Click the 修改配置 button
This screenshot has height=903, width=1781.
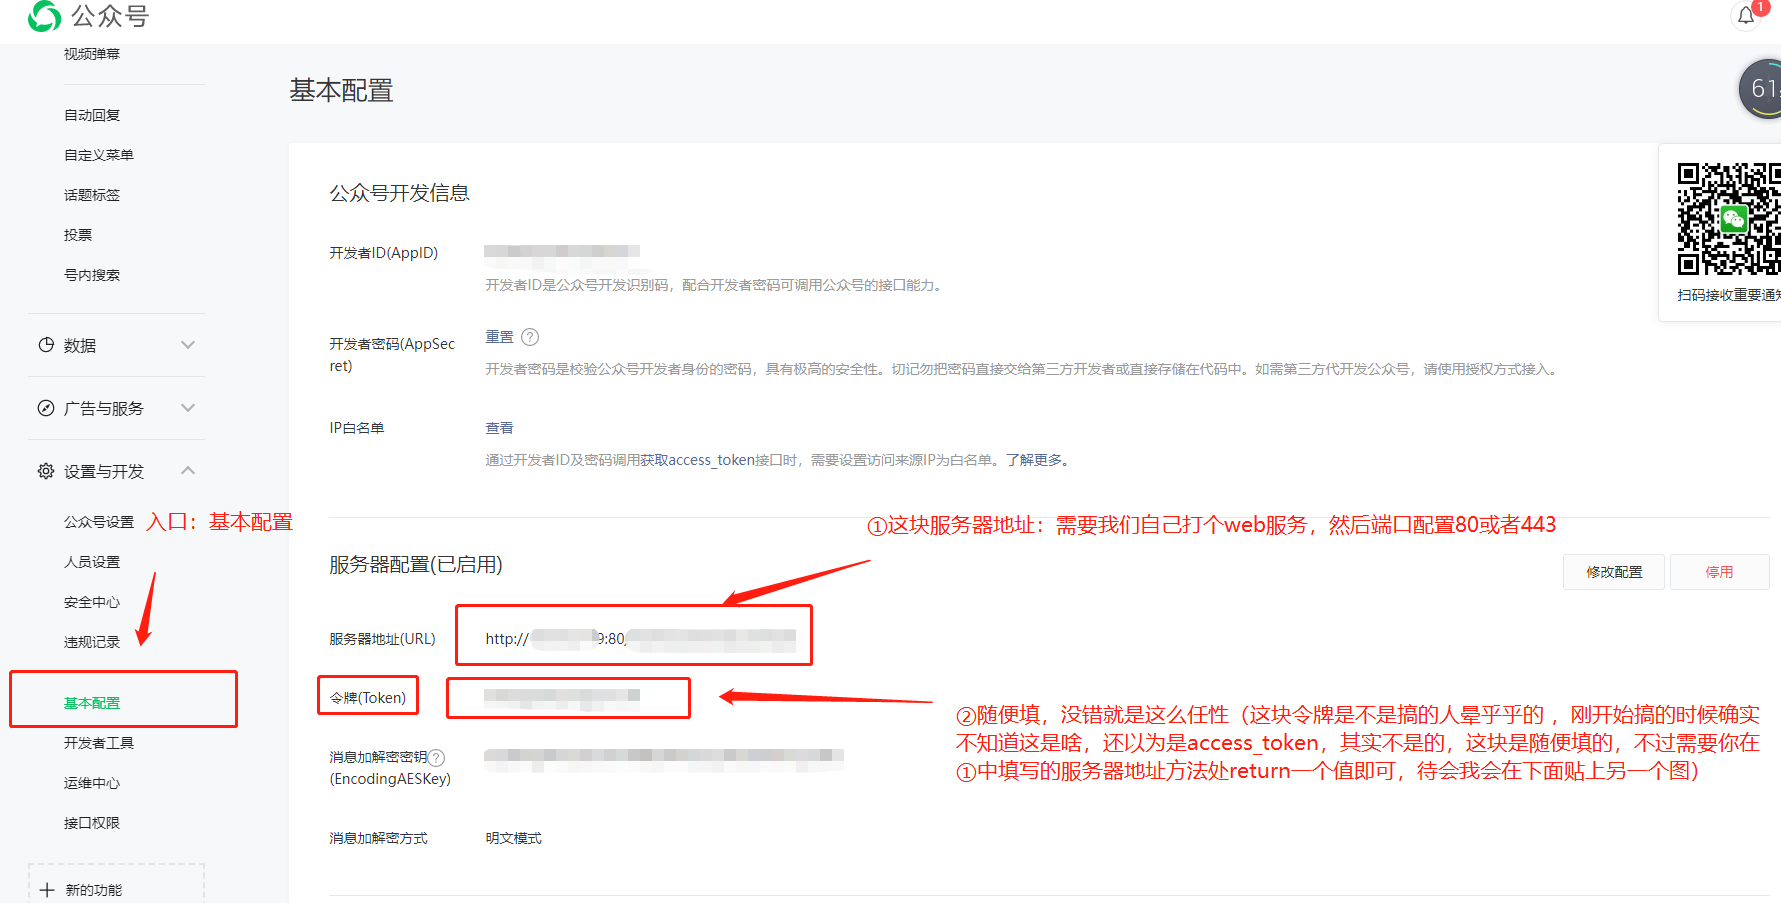pos(1614,572)
